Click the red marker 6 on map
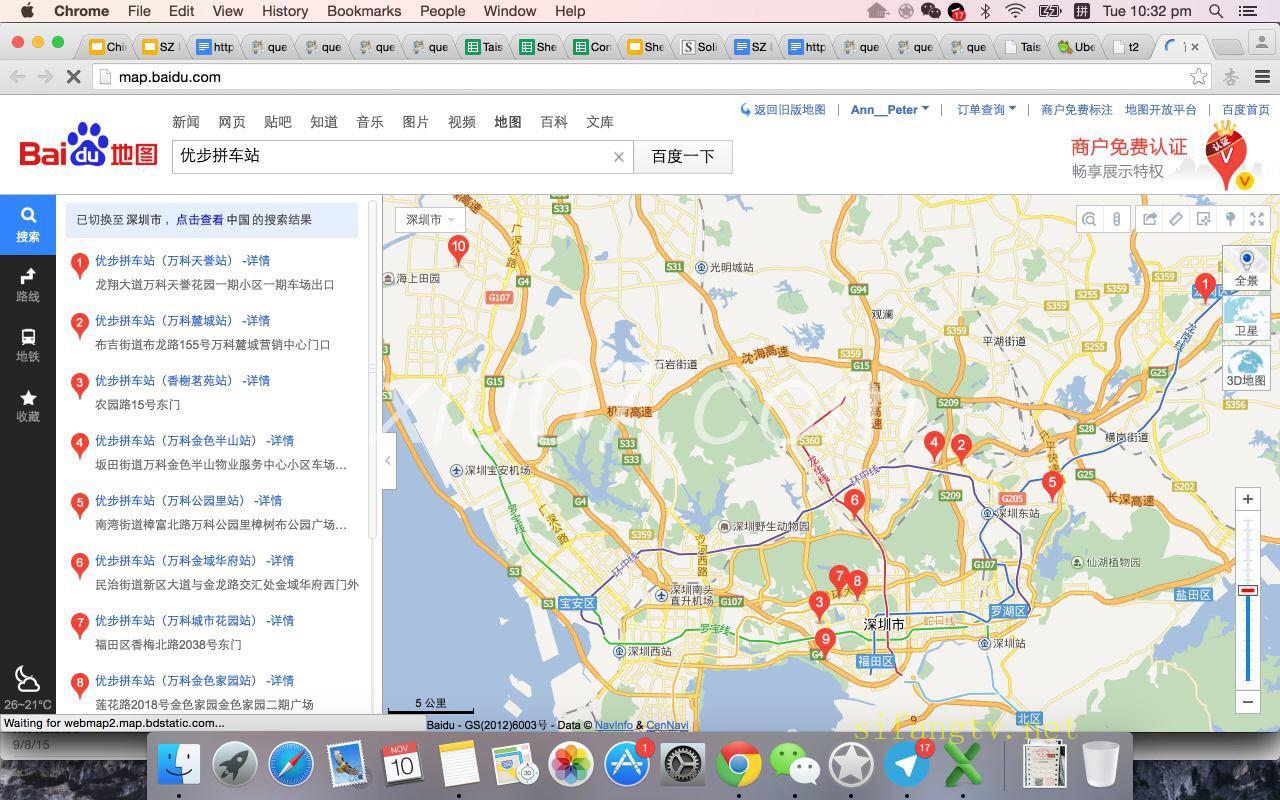This screenshot has height=800, width=1280. [x=853, y=503]
